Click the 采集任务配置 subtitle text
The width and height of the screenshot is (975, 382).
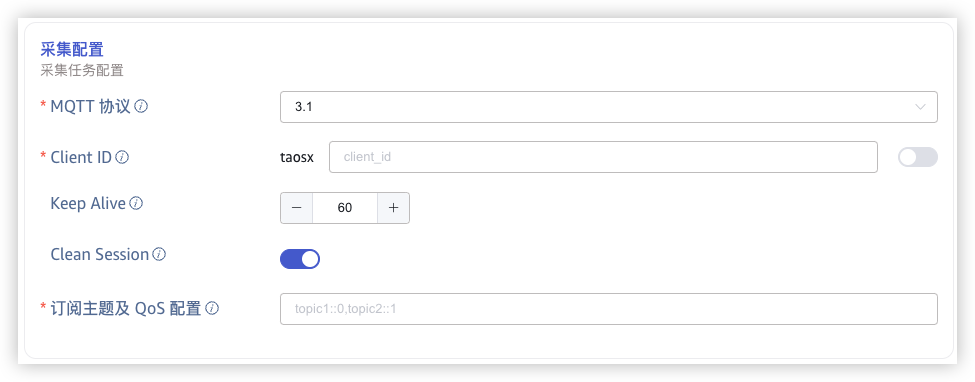(x=82, y=70)
